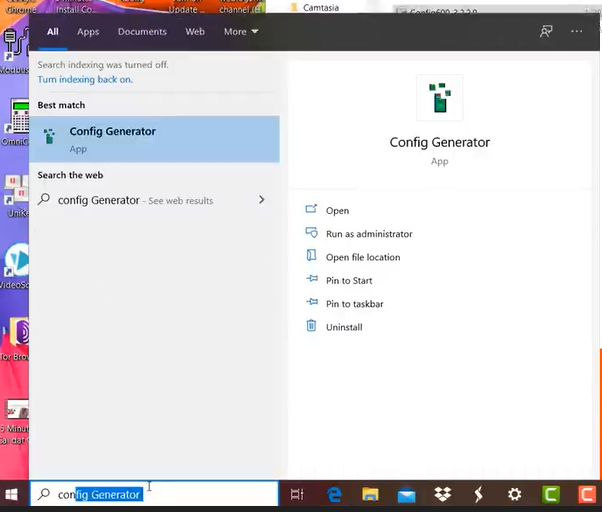Open Settings gear icon on the taskbar

[514, 494]
